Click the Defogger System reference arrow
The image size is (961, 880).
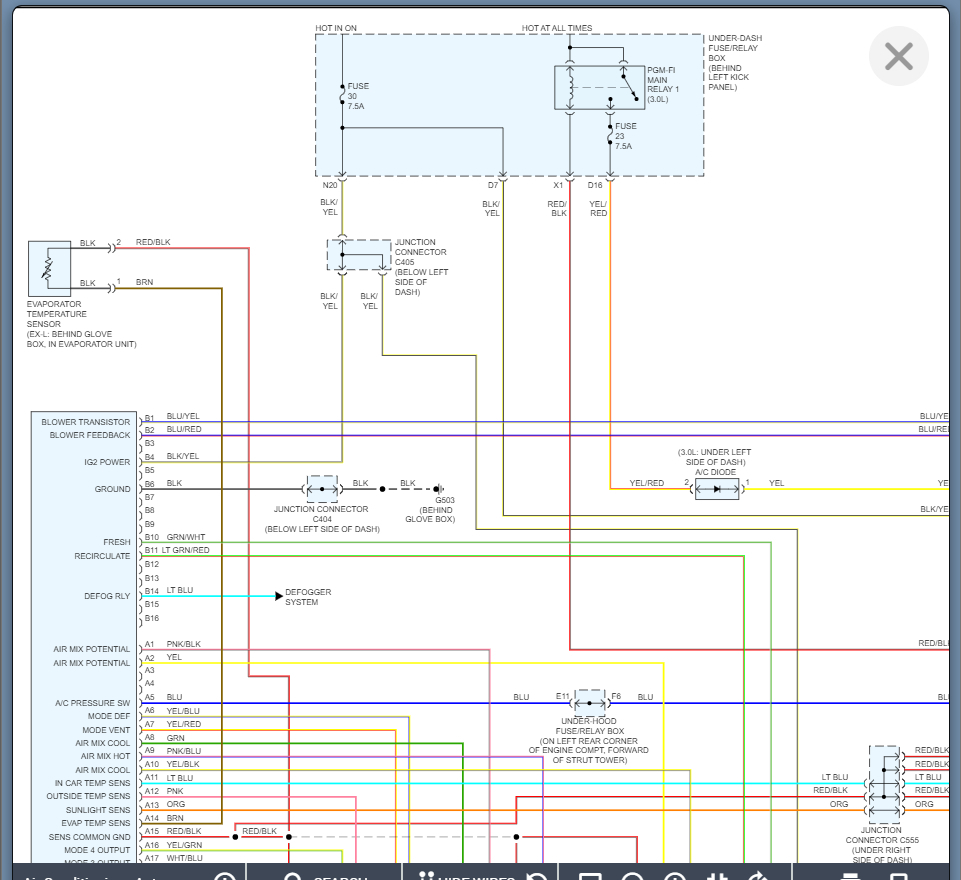280,596
